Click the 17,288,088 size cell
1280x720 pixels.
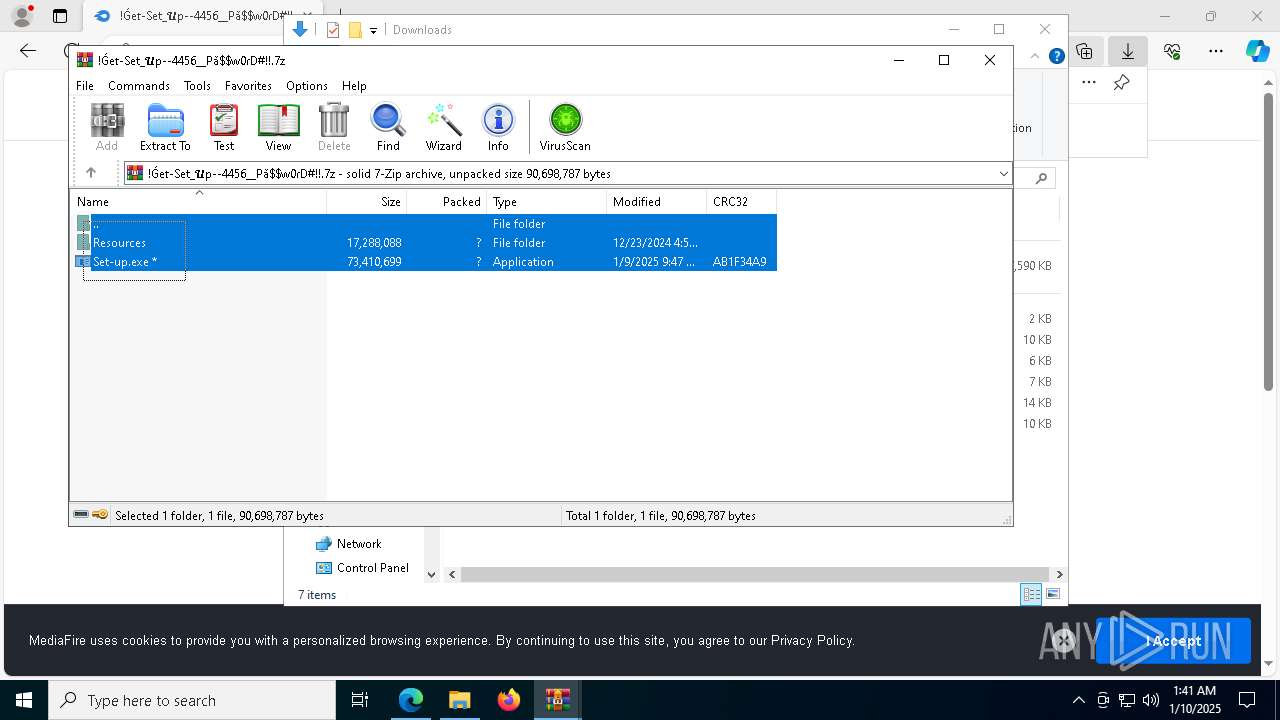(x=374, y=243)
